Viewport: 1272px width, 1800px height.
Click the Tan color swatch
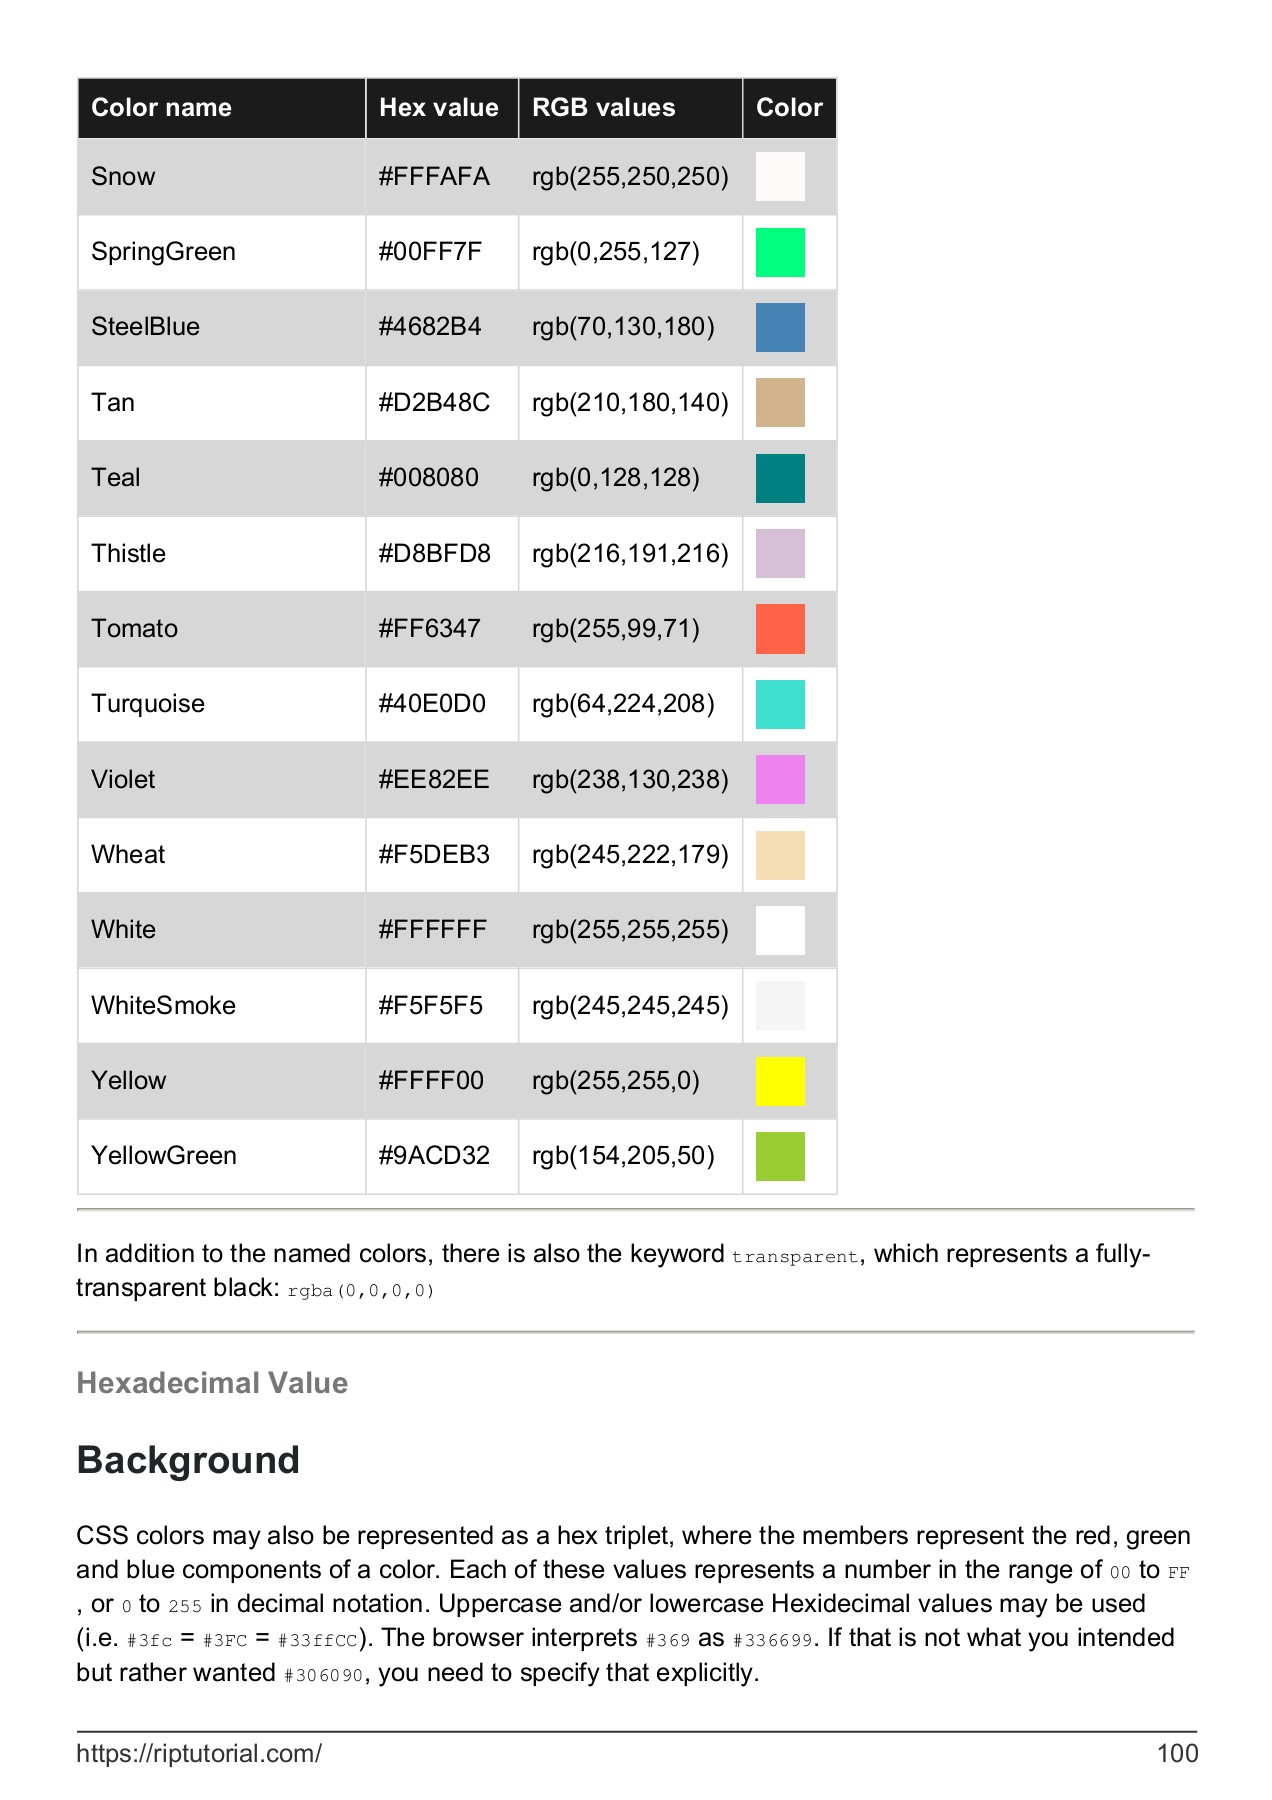tap(780, 403)
